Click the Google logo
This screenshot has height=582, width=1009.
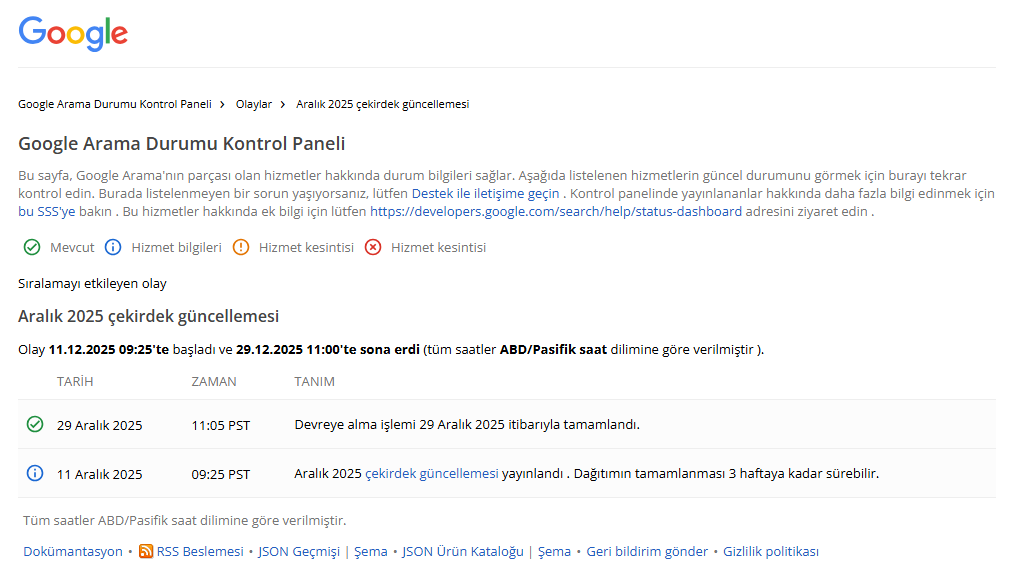pos(73,33)
